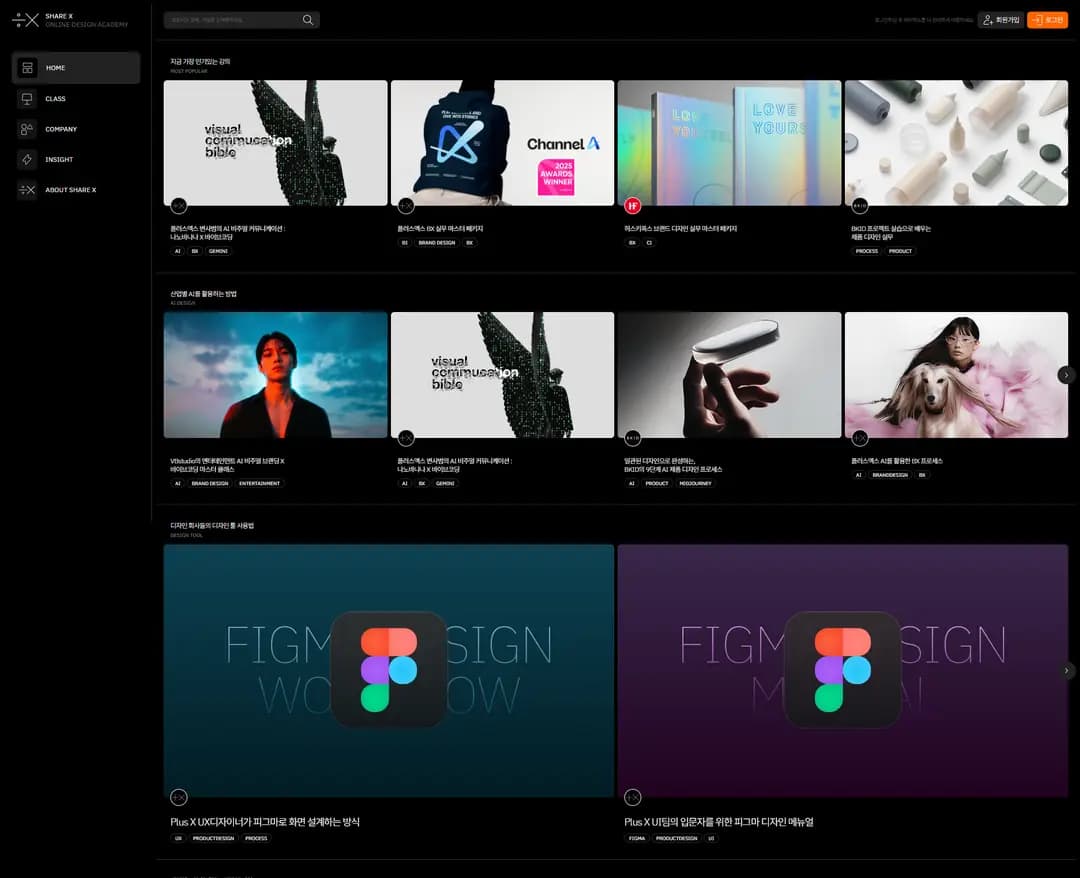
Task: Open the Channel A hoodie thumbnail
Action: pos(502,143)
